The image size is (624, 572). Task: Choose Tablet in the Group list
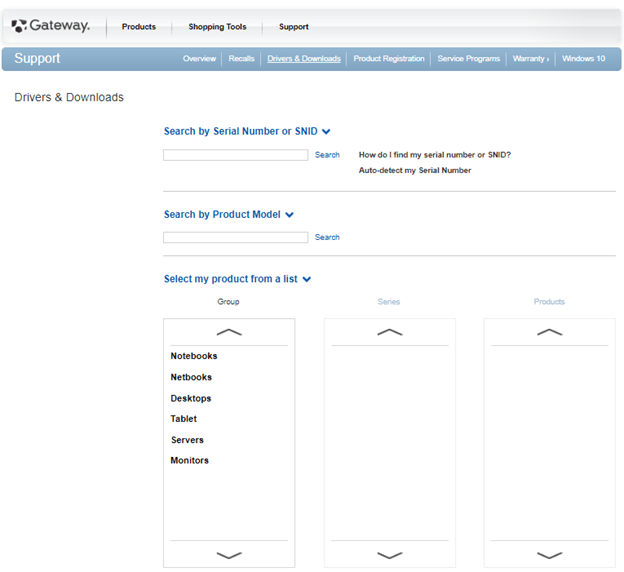click(x=183, y=419)
